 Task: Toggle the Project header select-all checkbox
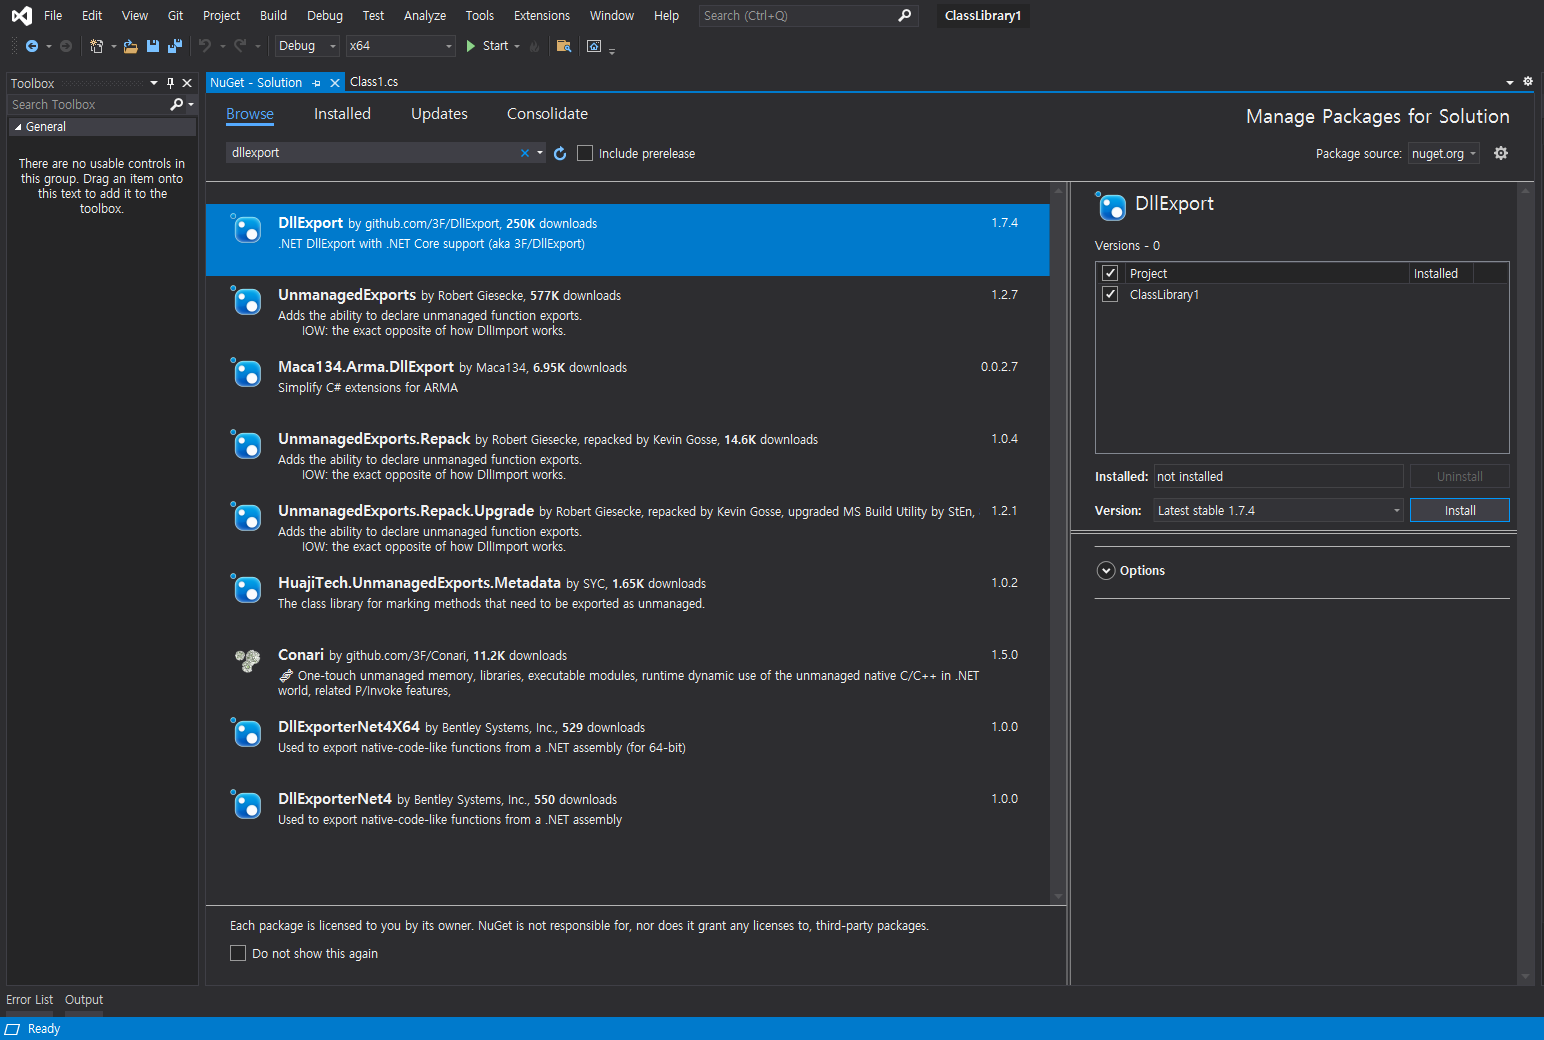(x=1110, y=273)
